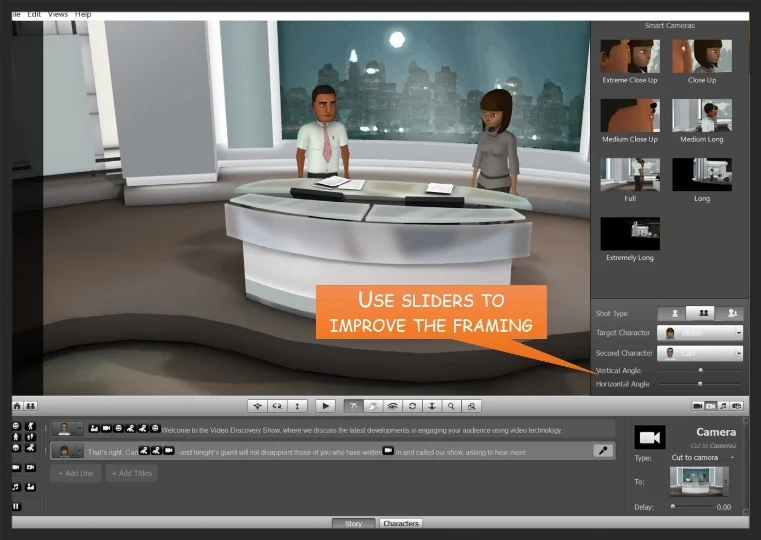Image resolution: width=761 pixels, height=540 pixels.
Task: Click the 0.00 Delay value
Action: (x=724, y=507)
